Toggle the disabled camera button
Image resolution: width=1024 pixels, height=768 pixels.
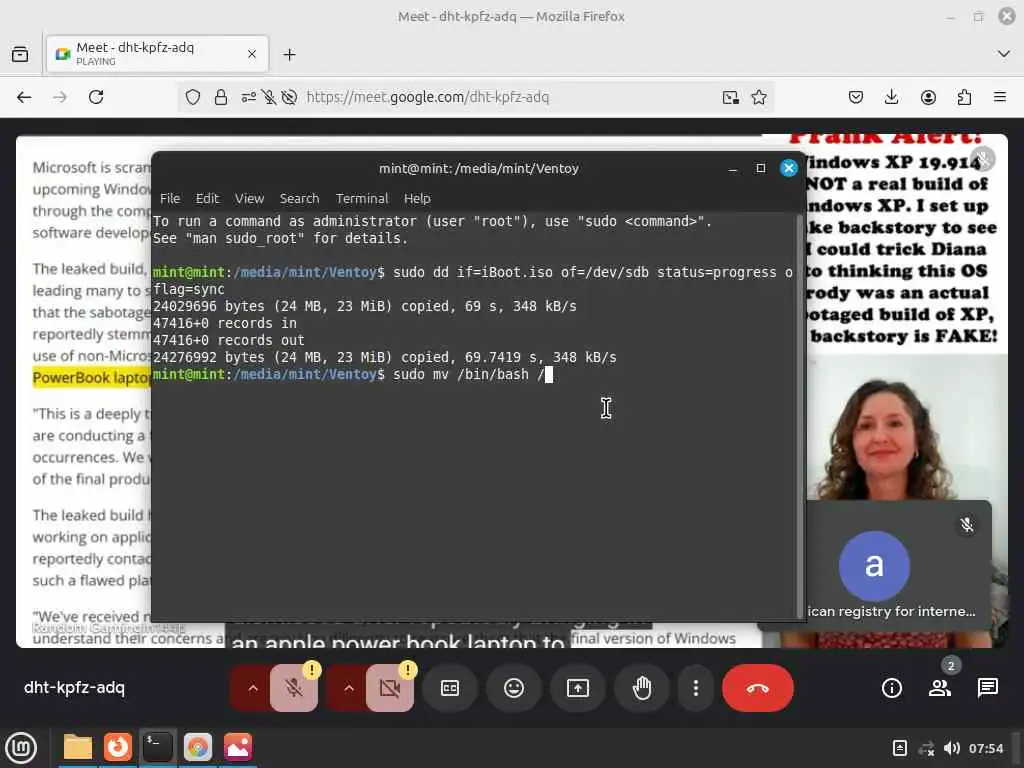tap(390, 688)
